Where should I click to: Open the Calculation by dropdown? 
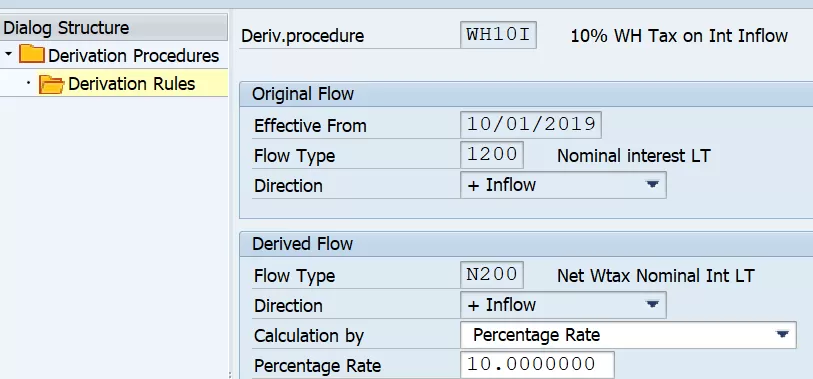pyautogui.click(x=782, y=335)
